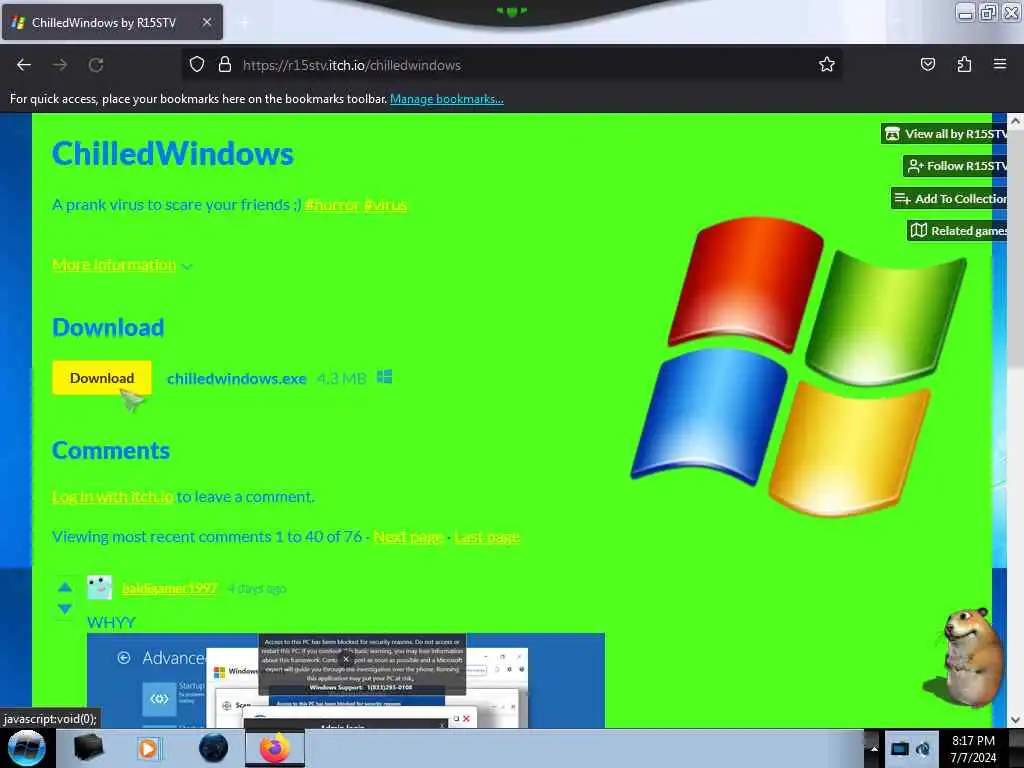1024x768 pixels.
Task: Open the black box taskbar application
Action: [88, 748]
